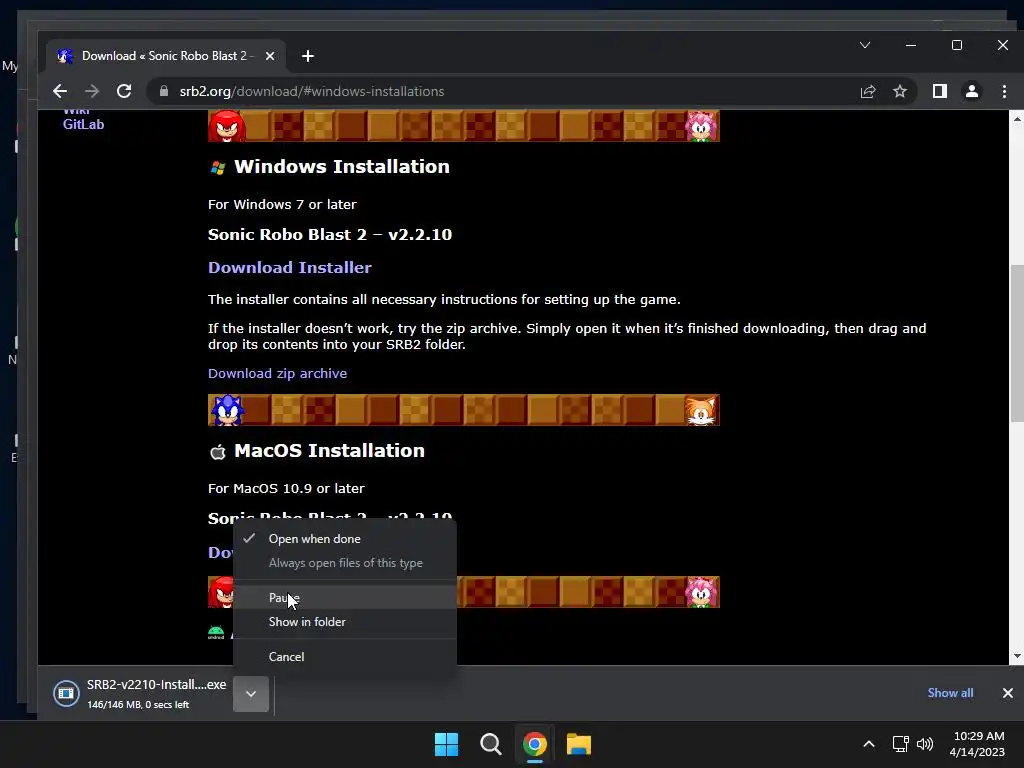Close the downloads bar

click(x=1008, y=693)
